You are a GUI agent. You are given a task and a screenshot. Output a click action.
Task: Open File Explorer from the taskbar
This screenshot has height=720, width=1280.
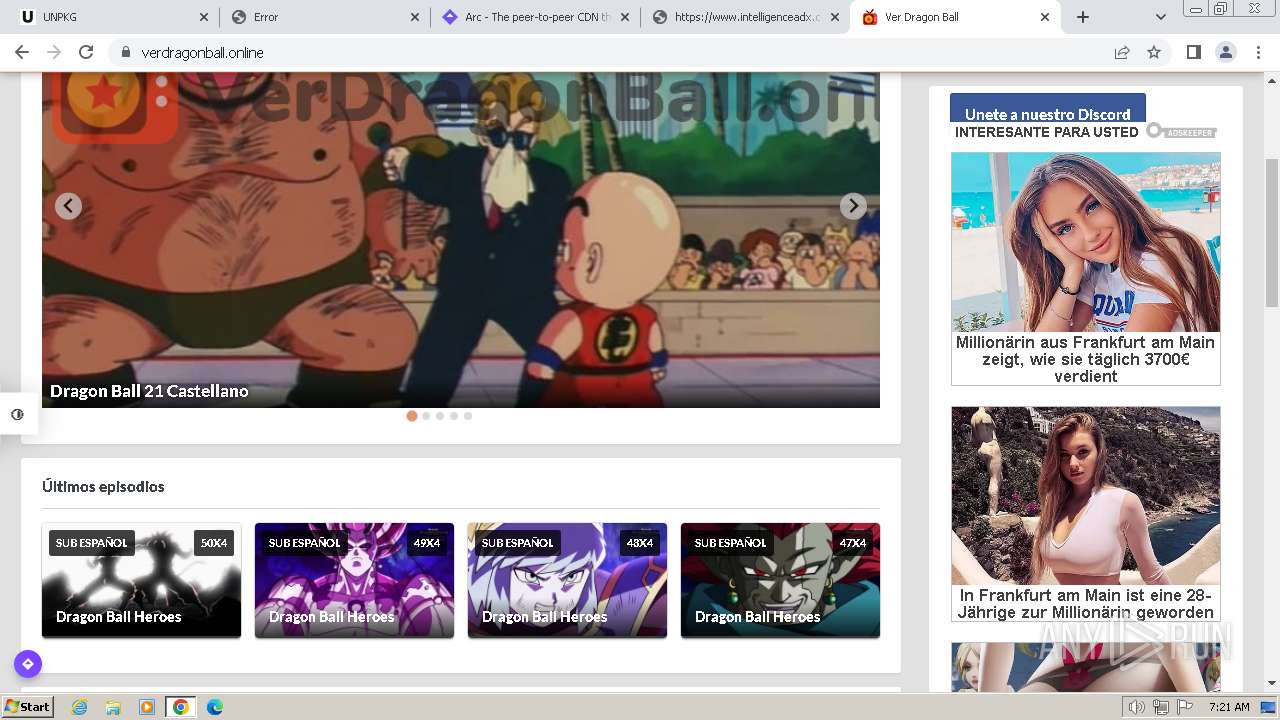(113, 707)
